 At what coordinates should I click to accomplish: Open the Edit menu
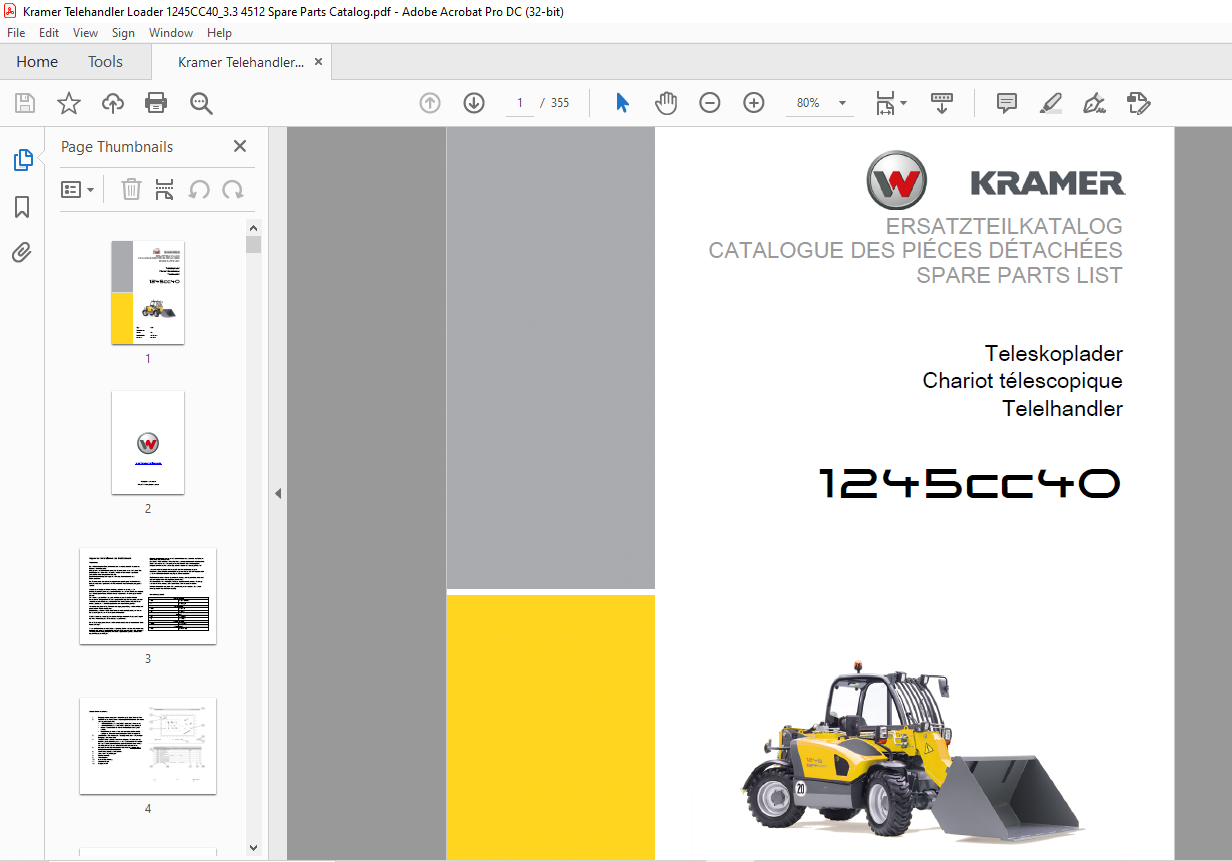pos(49,33)
